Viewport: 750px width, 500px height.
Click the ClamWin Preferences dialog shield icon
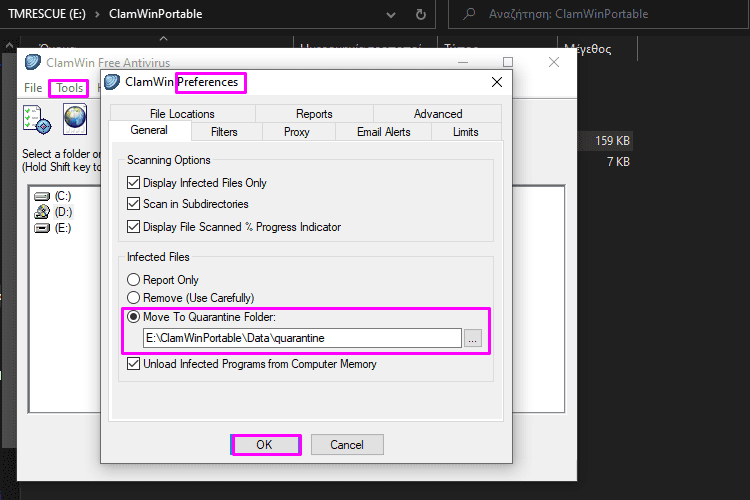112,82
